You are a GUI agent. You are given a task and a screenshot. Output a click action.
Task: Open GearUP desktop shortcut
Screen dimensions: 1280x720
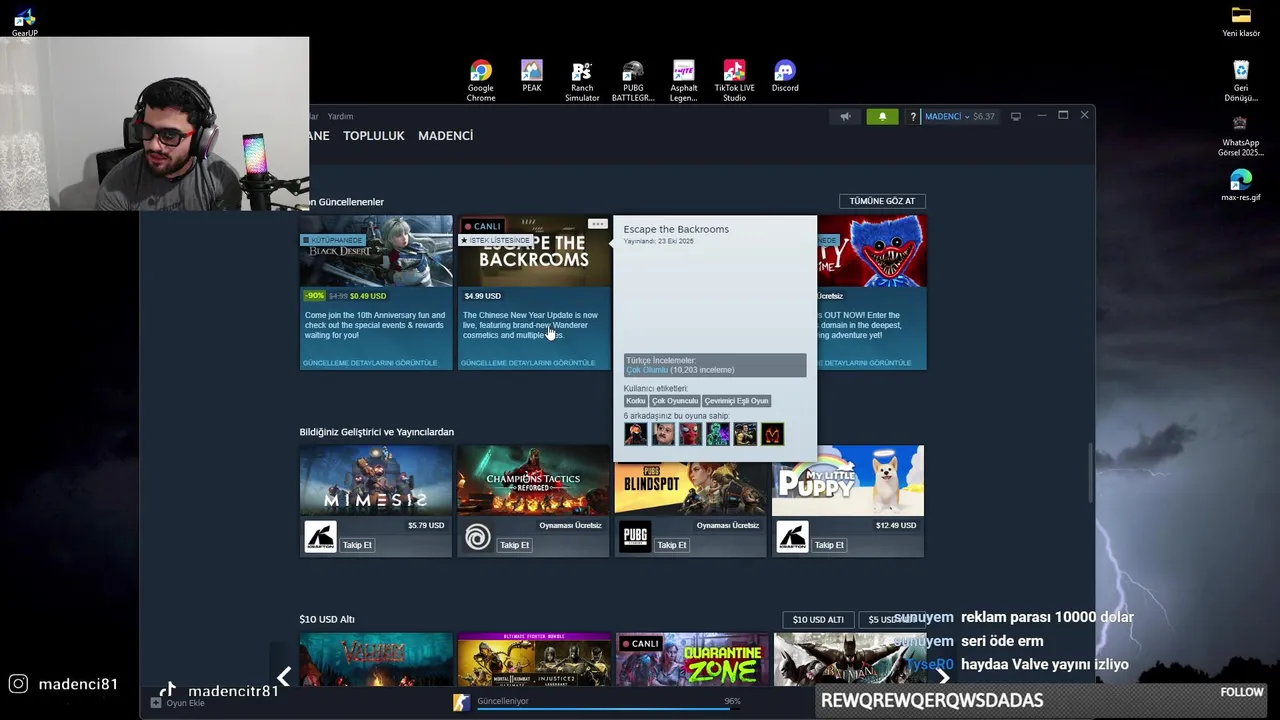[x=25, y=22]
